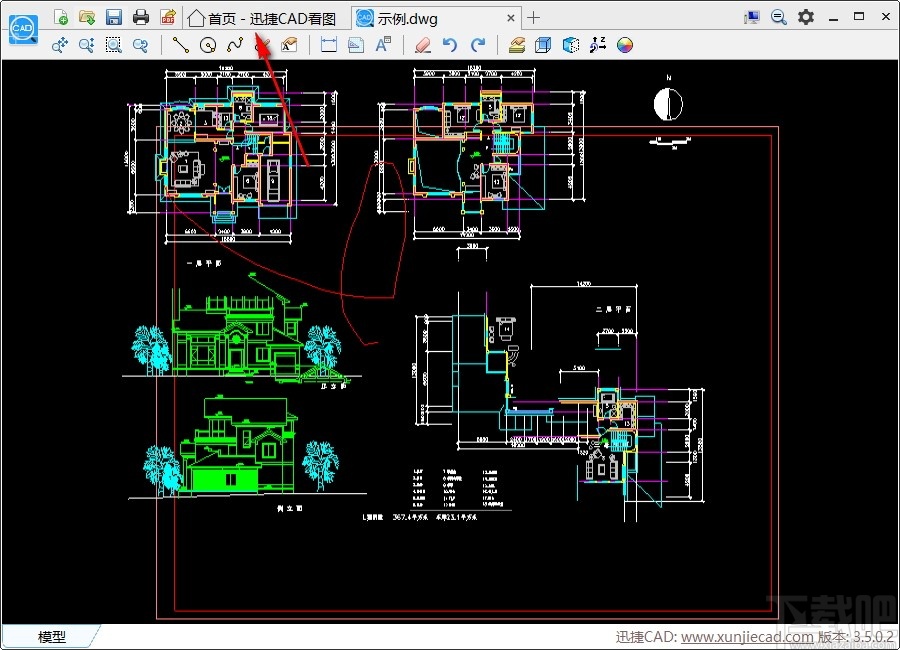
Task: Click the Z-axis rotate view icon
Action: click(598, 45)
